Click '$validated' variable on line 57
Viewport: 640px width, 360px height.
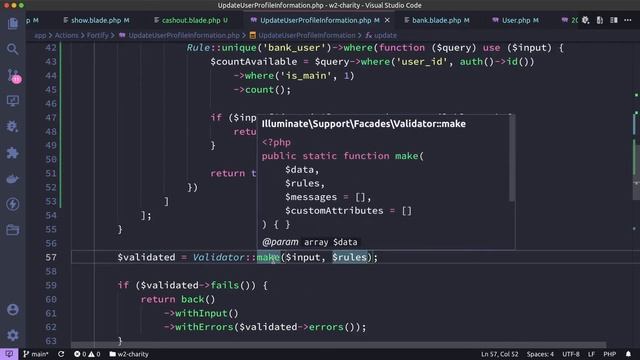tap(146, 257)
